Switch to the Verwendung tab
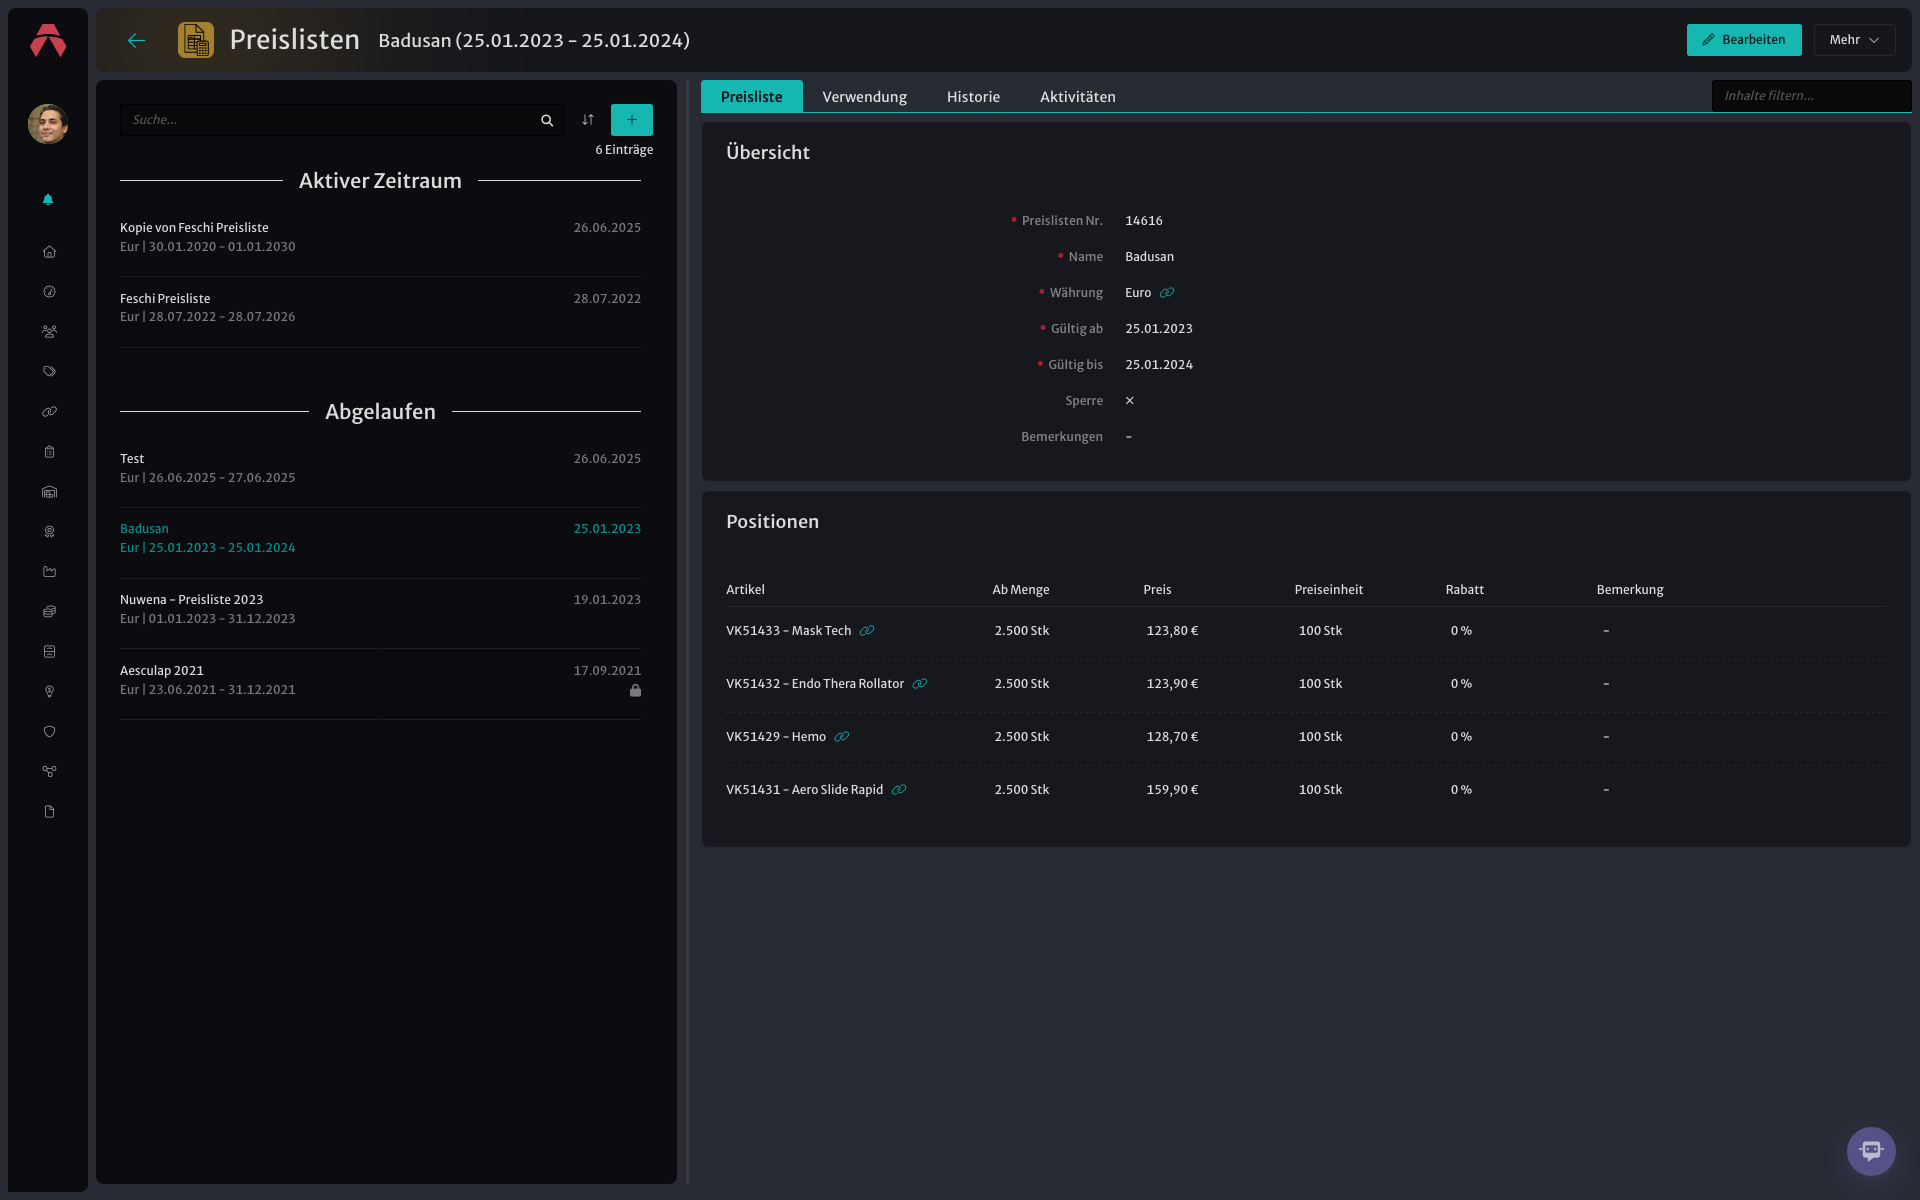This screenshot has width=1920, height=1200. [864, 97]
